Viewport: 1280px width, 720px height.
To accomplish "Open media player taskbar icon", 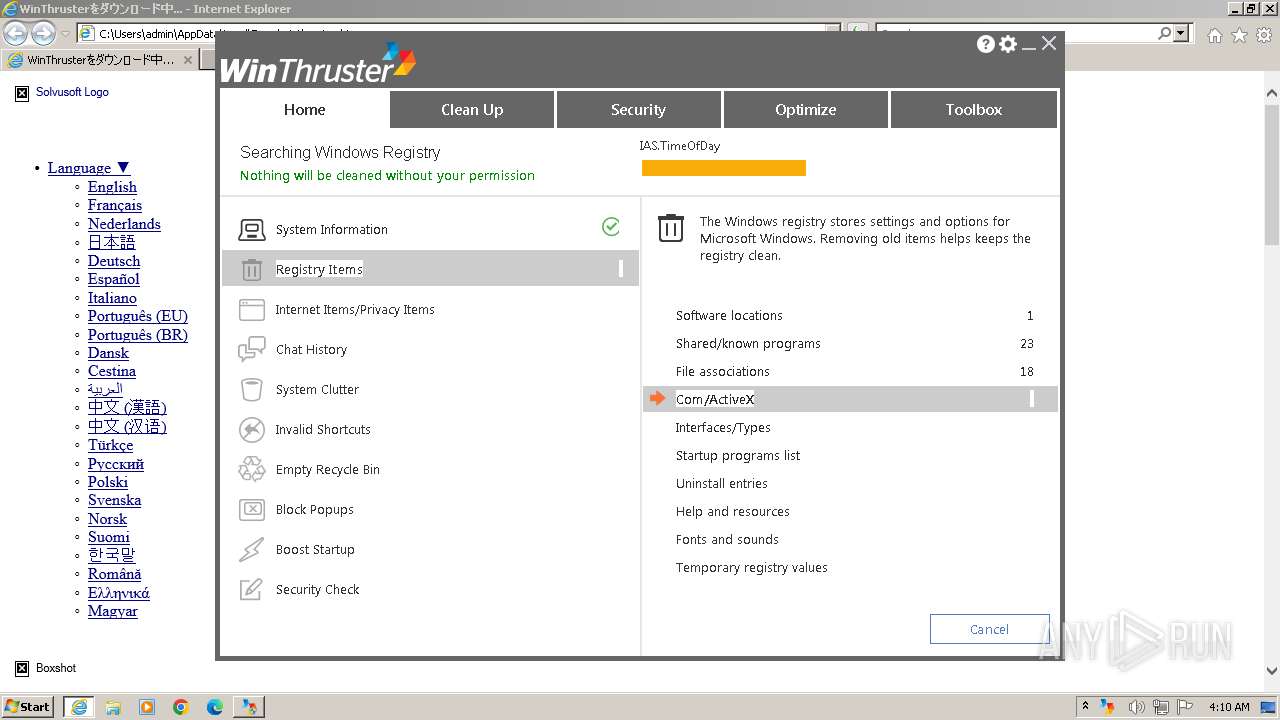I will [147, 707].
